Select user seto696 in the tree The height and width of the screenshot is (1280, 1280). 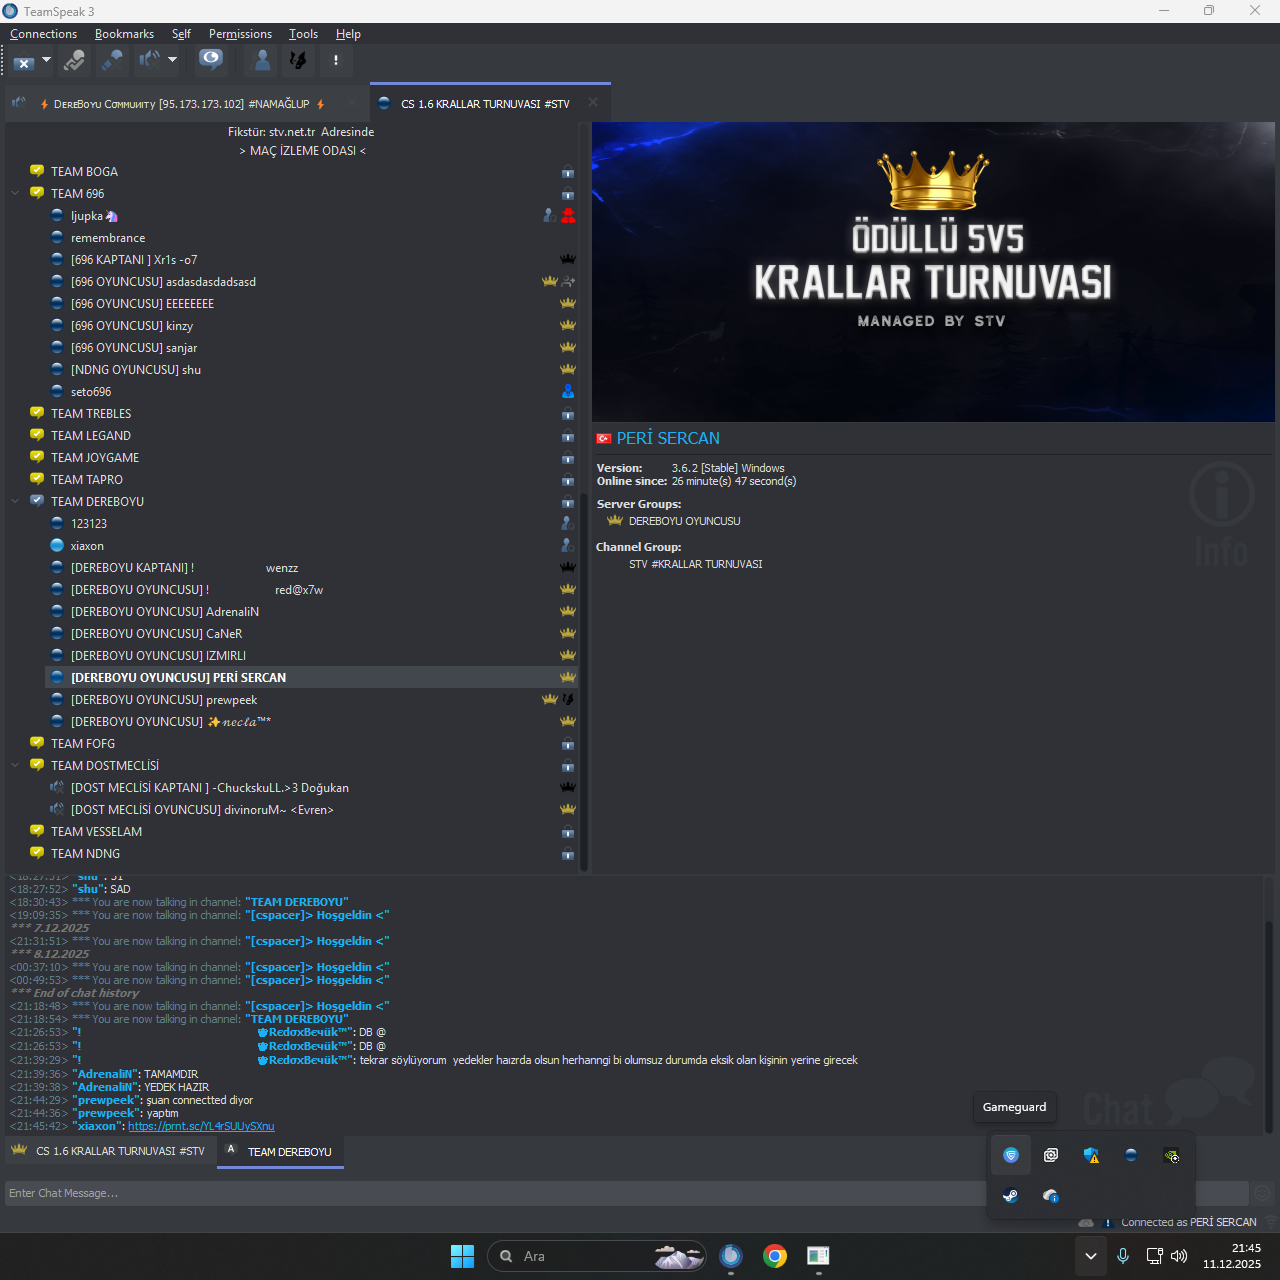[x=91, y=392]
